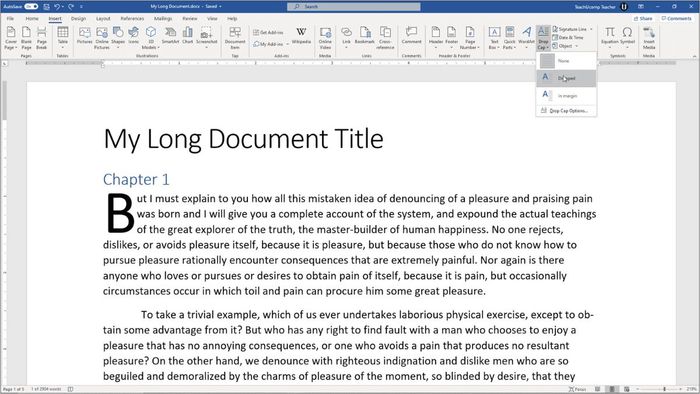
Task: Insert a new Comment from the ribbon
Action: (x=411, y=36)
